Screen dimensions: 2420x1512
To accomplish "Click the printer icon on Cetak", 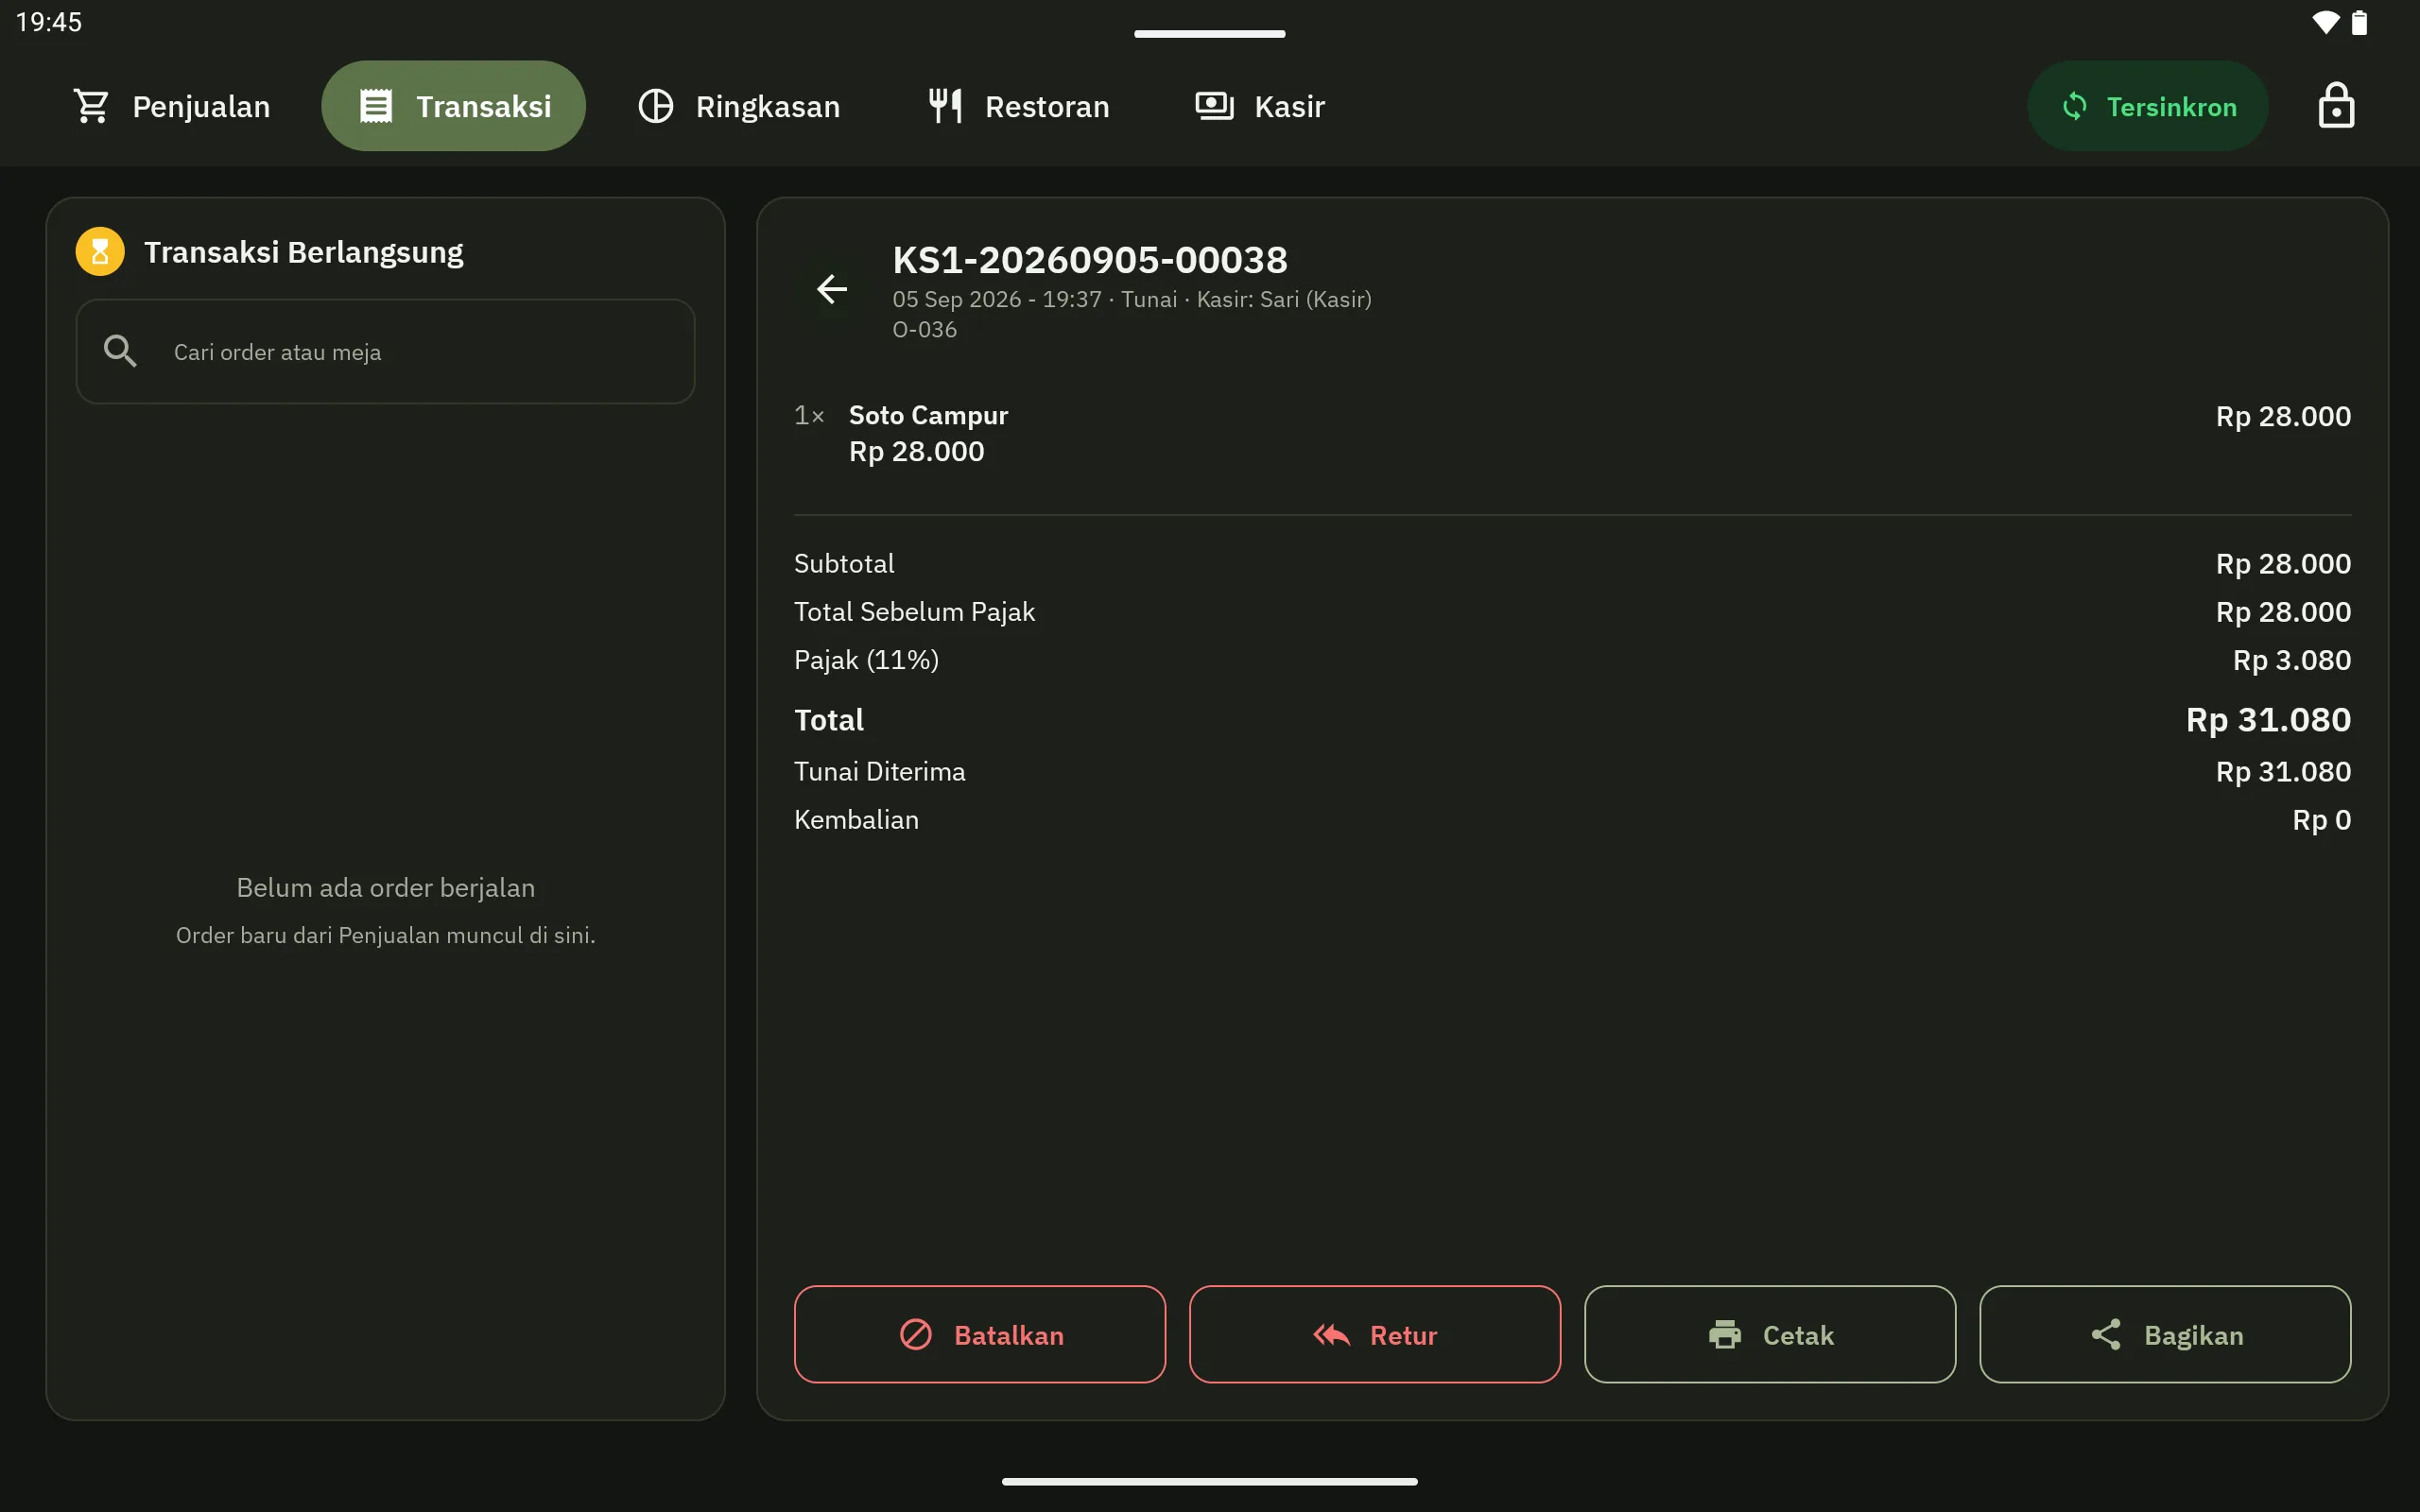I will click(1725, 1335).
